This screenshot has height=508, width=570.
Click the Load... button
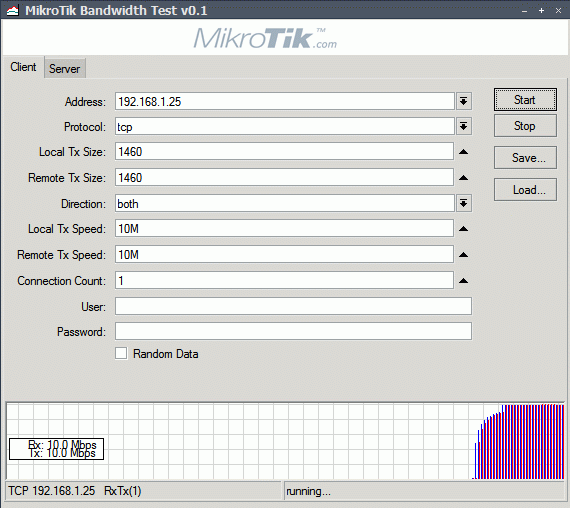(525, 189)
